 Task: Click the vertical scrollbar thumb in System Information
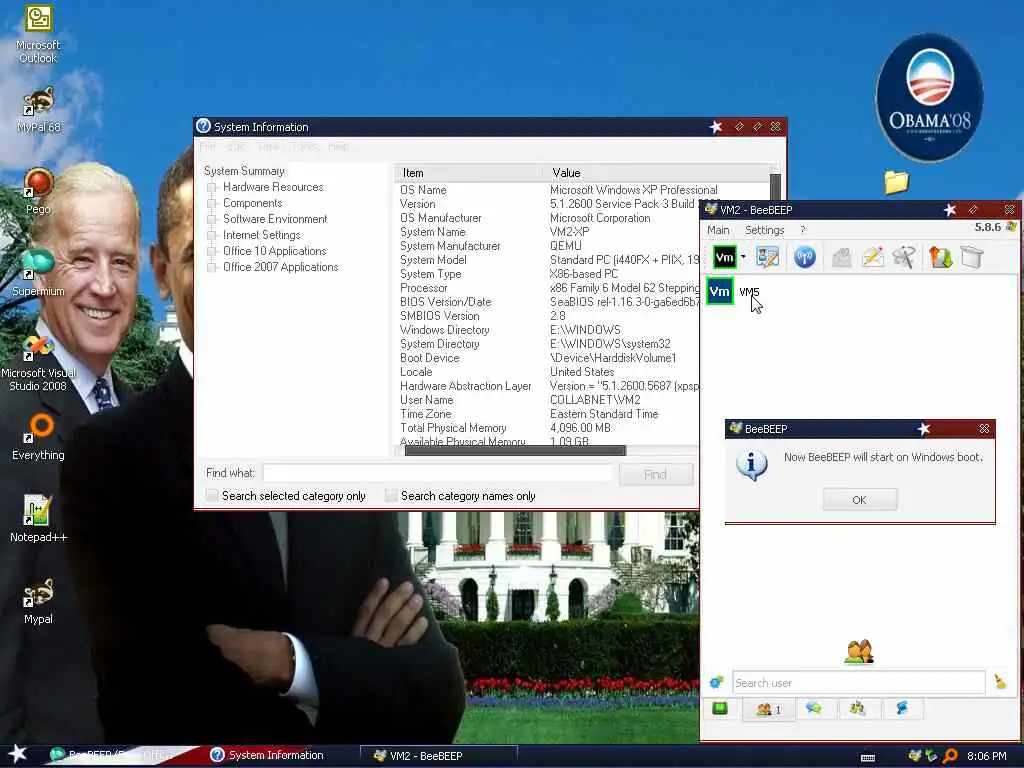[775, 187]
